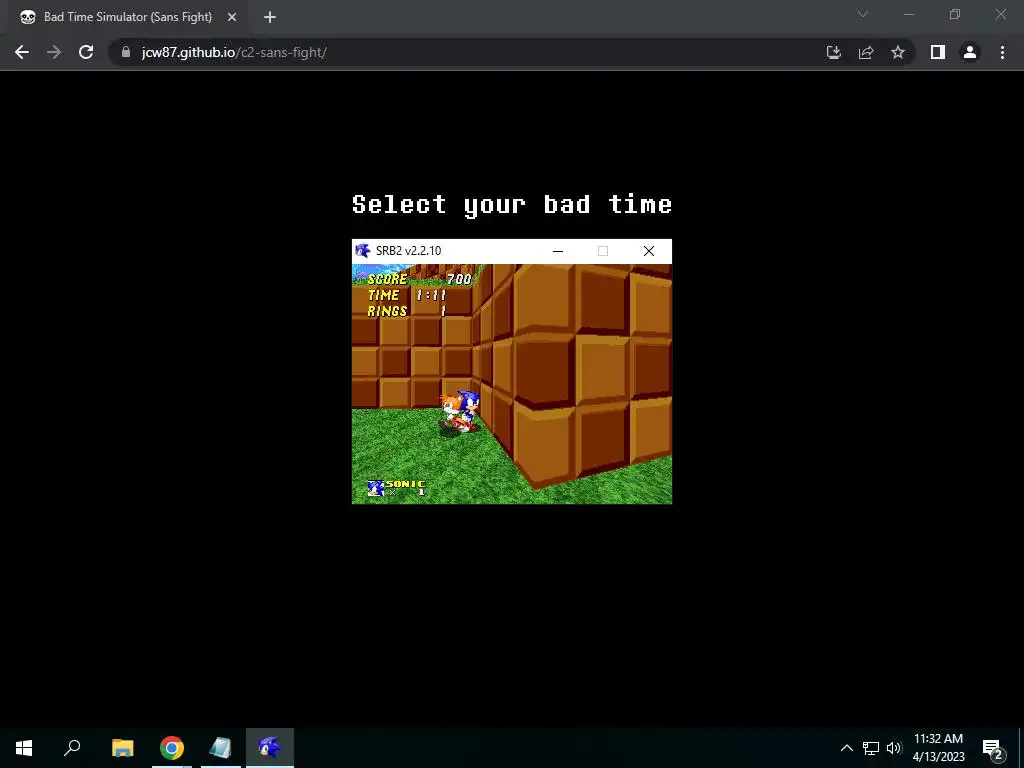The height and width of the screenshot is (768, 1024).
Task: Open File Explorer from the taskbar
Action: pos(122,748)
